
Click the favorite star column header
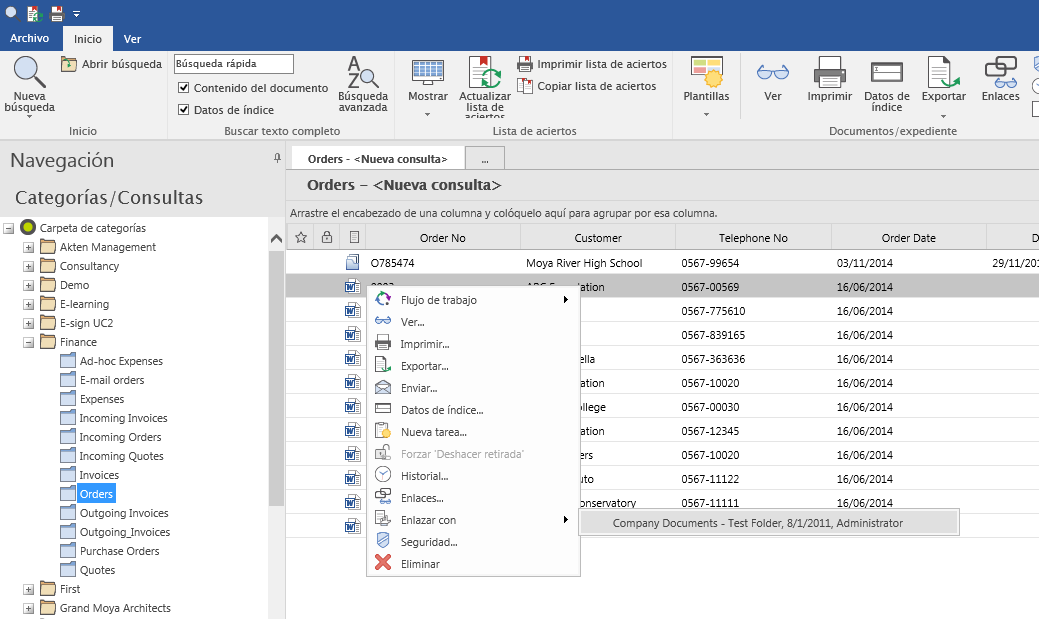pyautogui.click(x=301, y=237)
